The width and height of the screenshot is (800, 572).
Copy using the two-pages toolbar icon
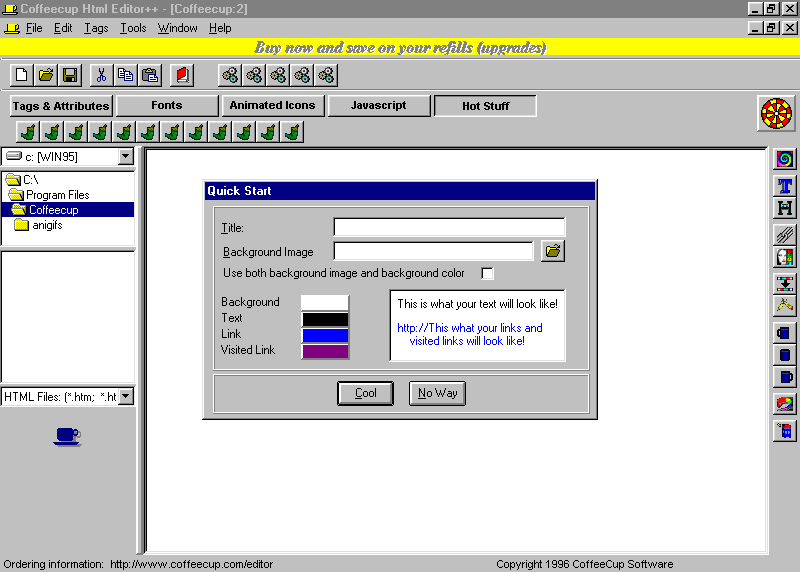pos(126,75)
